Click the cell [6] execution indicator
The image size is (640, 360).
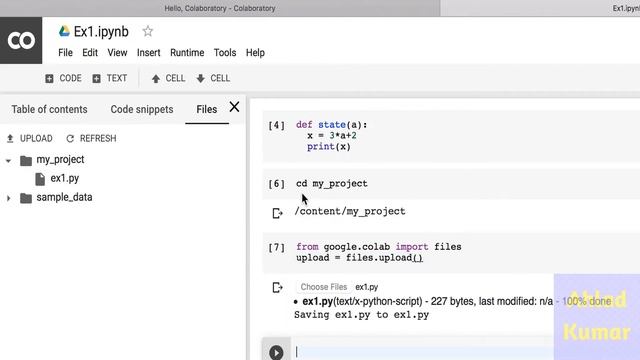(x=276, y=184)
